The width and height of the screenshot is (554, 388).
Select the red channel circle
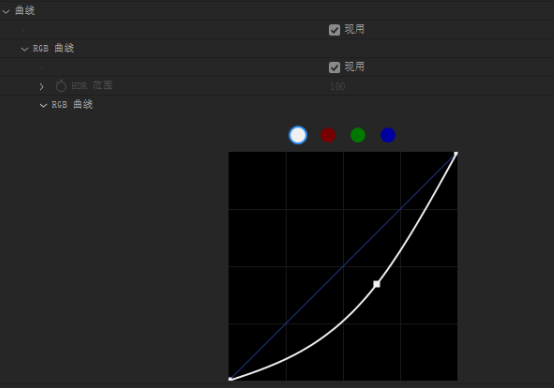point(328,135)
